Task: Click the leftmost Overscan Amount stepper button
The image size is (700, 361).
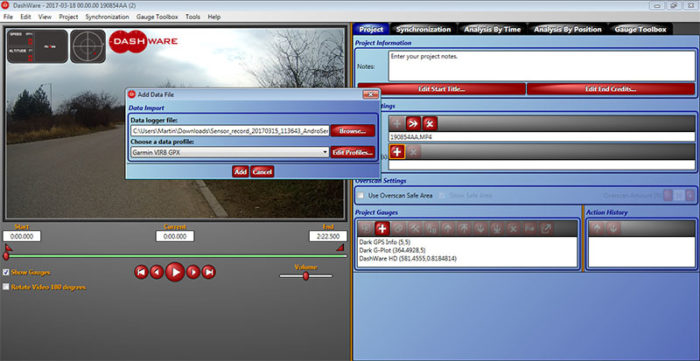Action: click(668, 195)
